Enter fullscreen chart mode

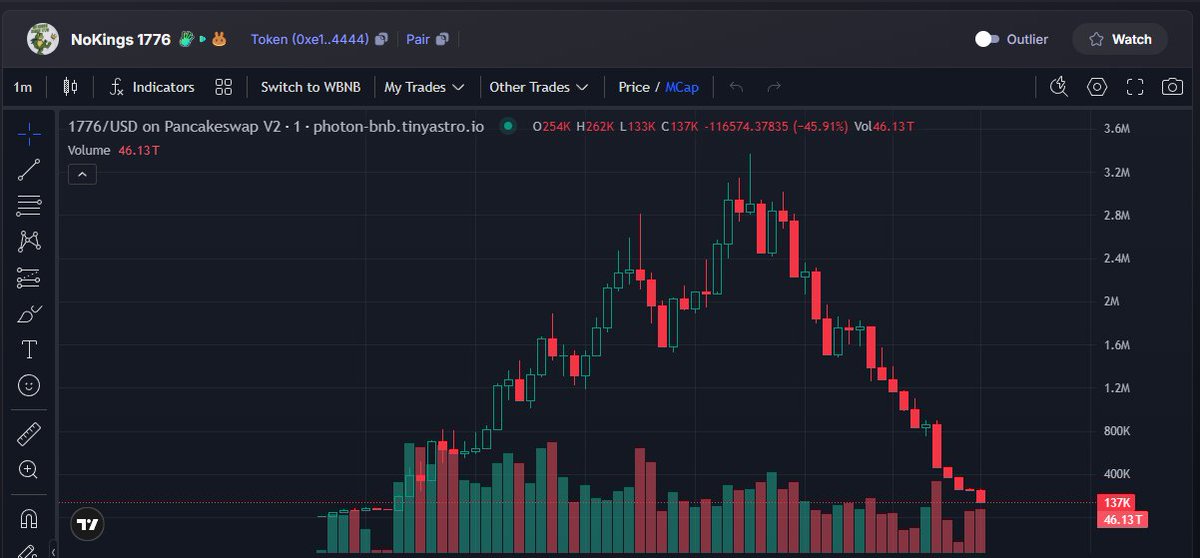pyautogui.click(x=1135, y=87)
